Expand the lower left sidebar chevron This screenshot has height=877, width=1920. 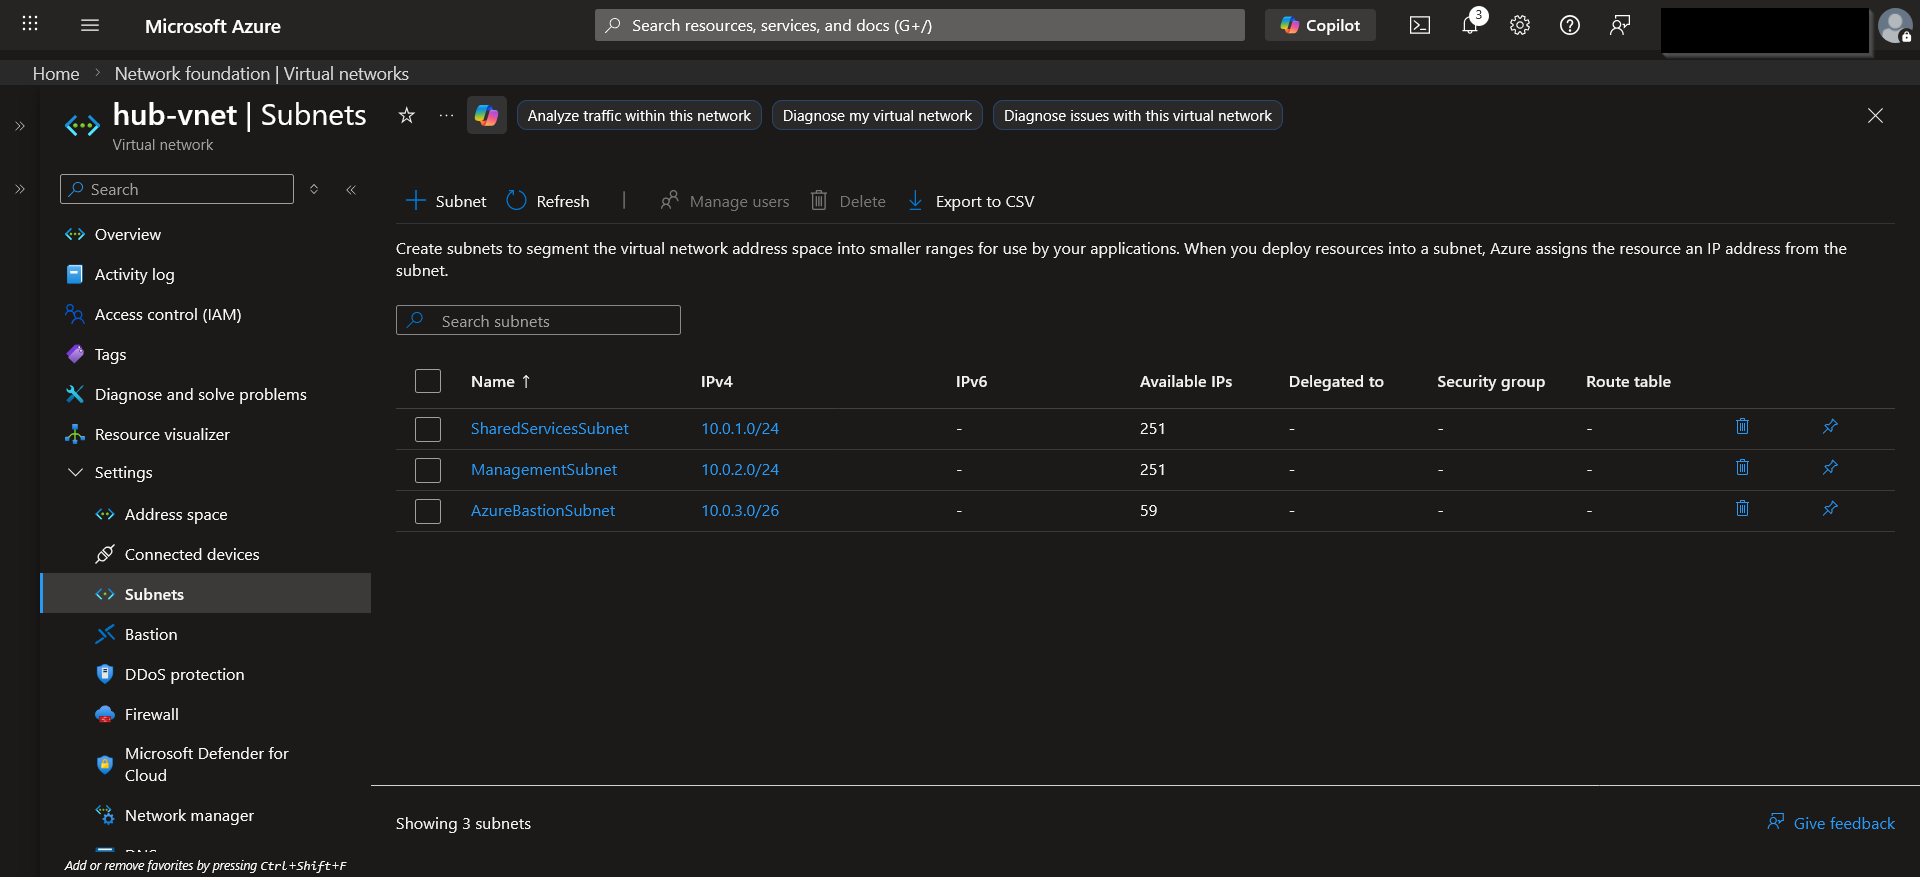pos(19,189)
